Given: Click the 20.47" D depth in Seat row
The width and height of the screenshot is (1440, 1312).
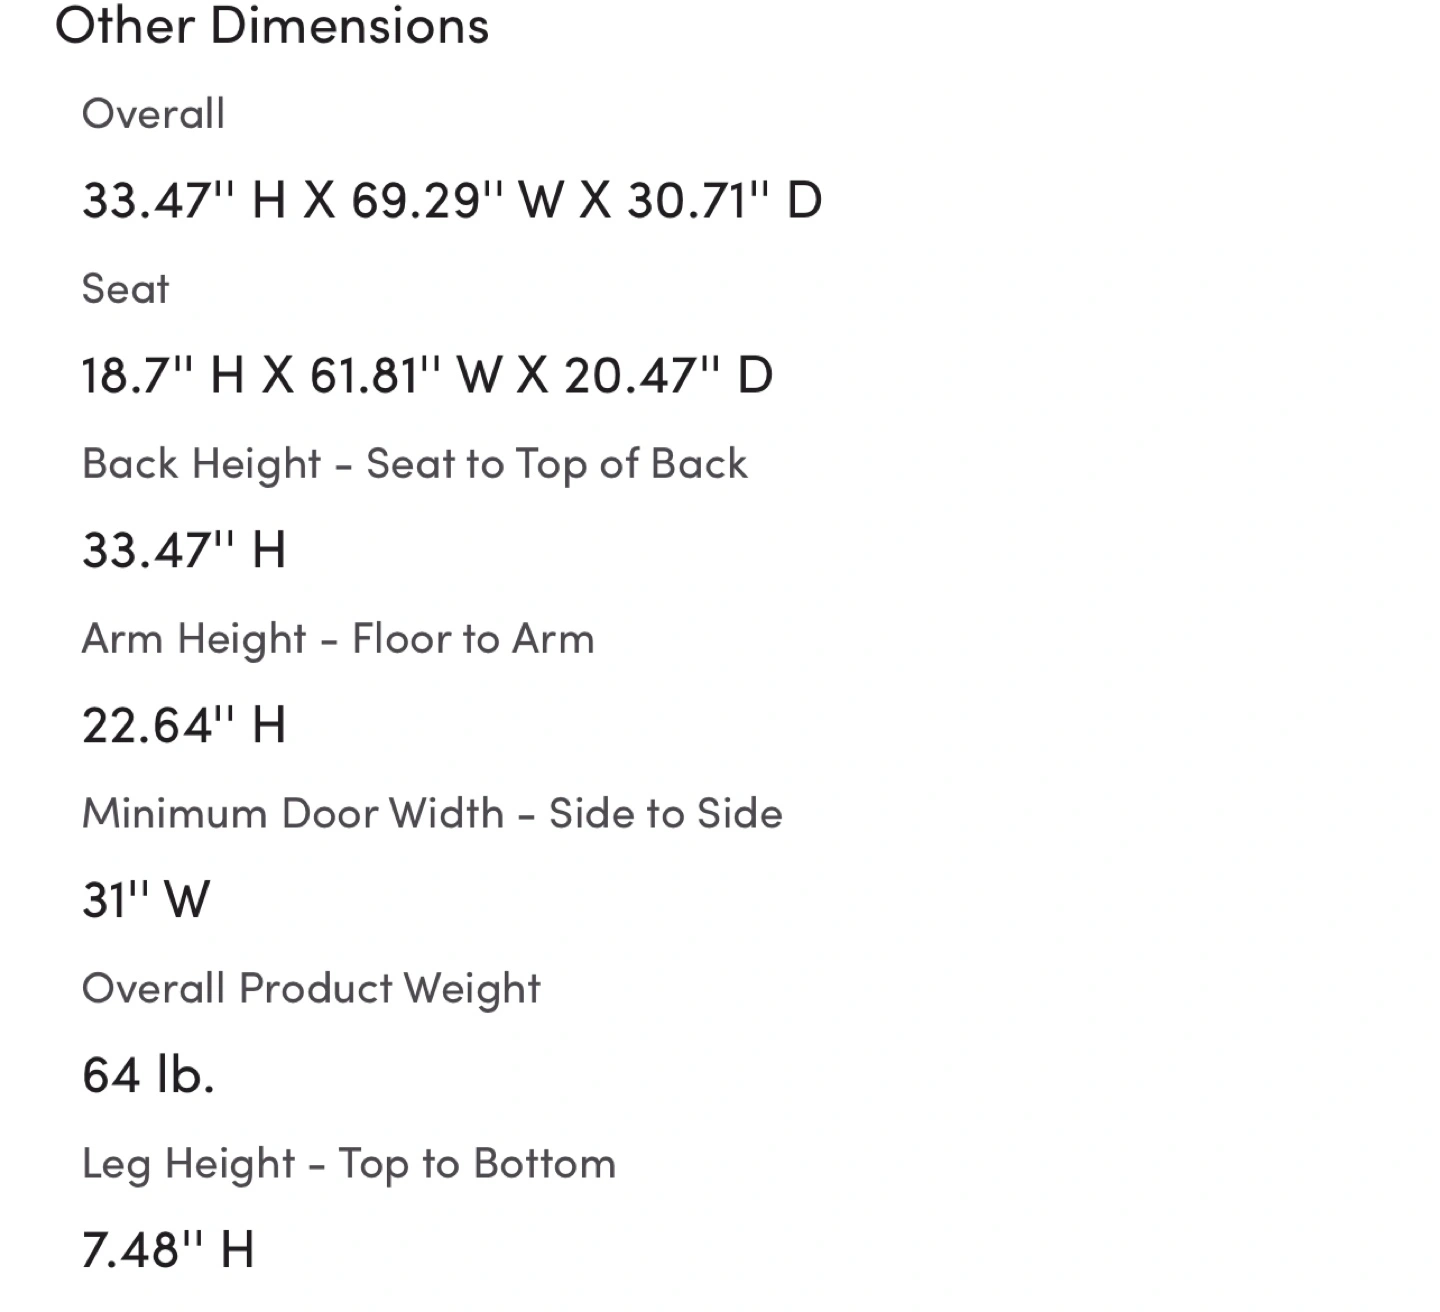Looking at the screenshot, I should pos(668,375).
